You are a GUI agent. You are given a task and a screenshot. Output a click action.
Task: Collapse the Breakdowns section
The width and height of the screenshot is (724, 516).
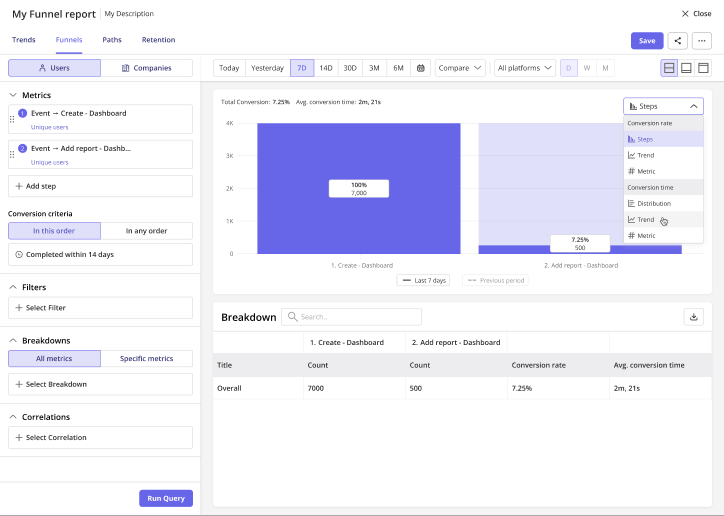(13, 341)
